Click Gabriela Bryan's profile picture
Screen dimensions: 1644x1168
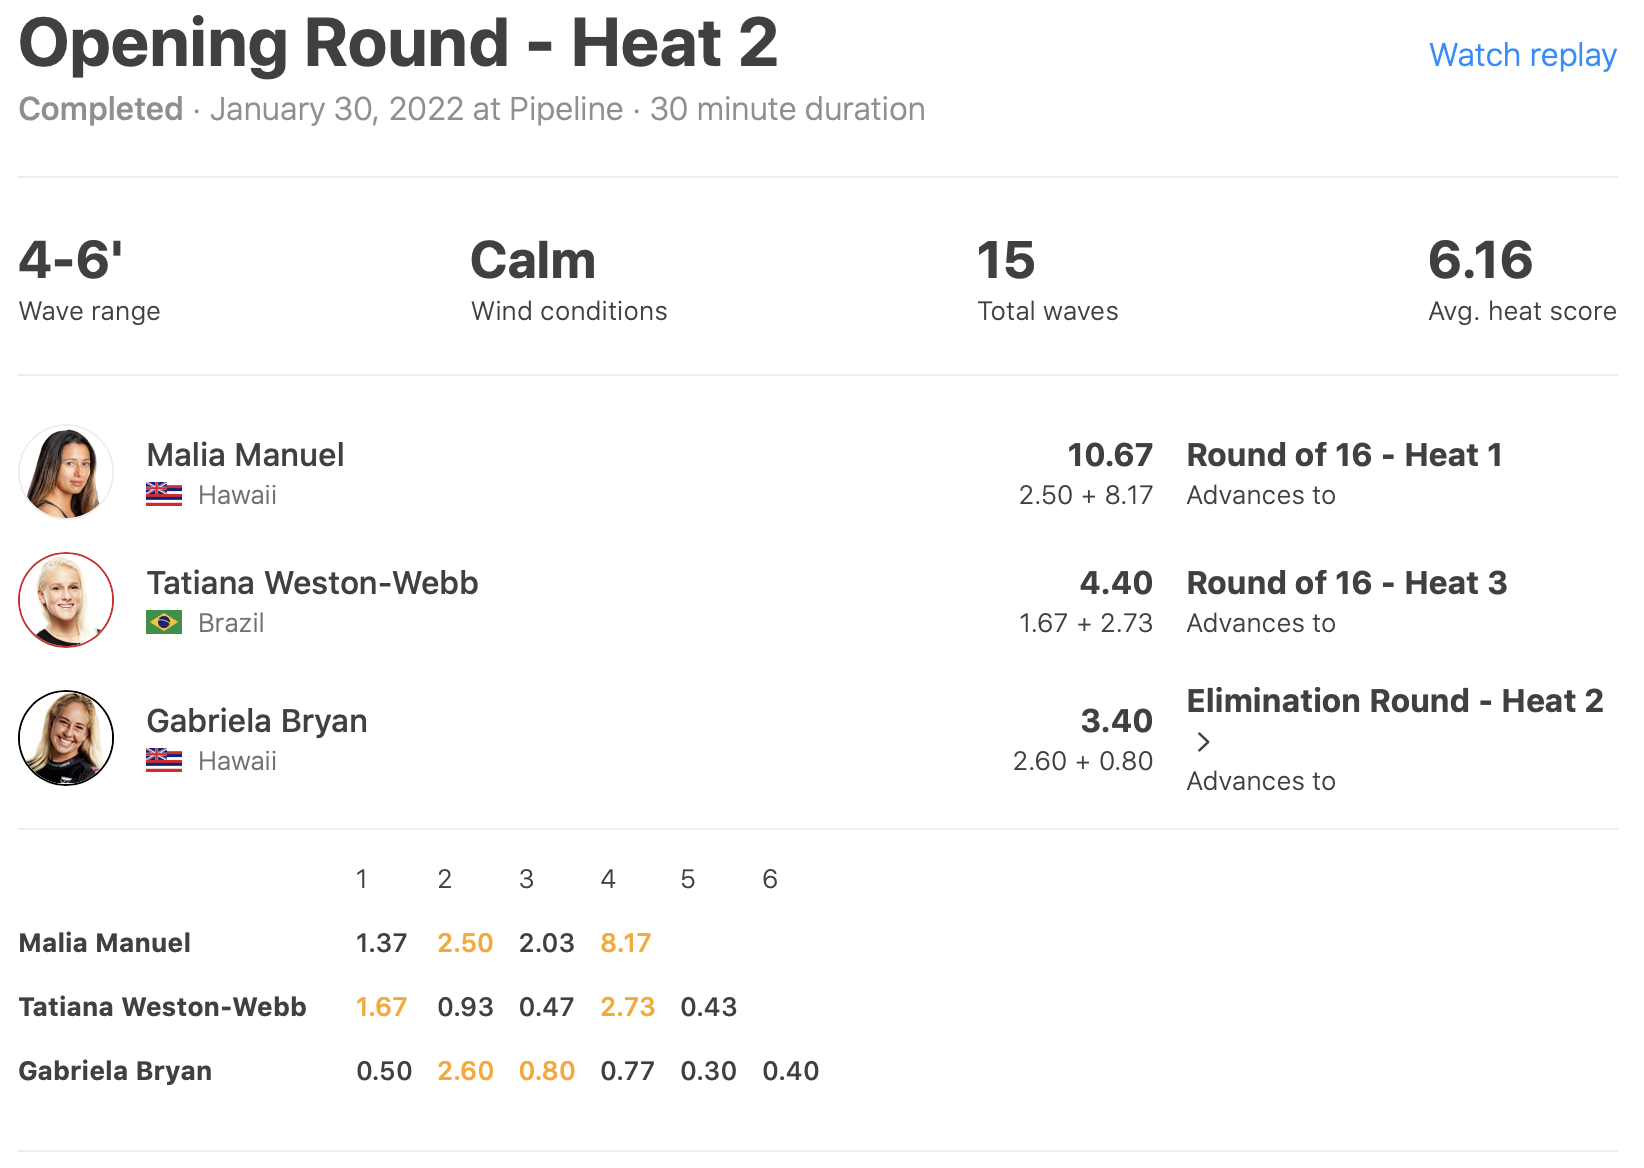[66, 738]
